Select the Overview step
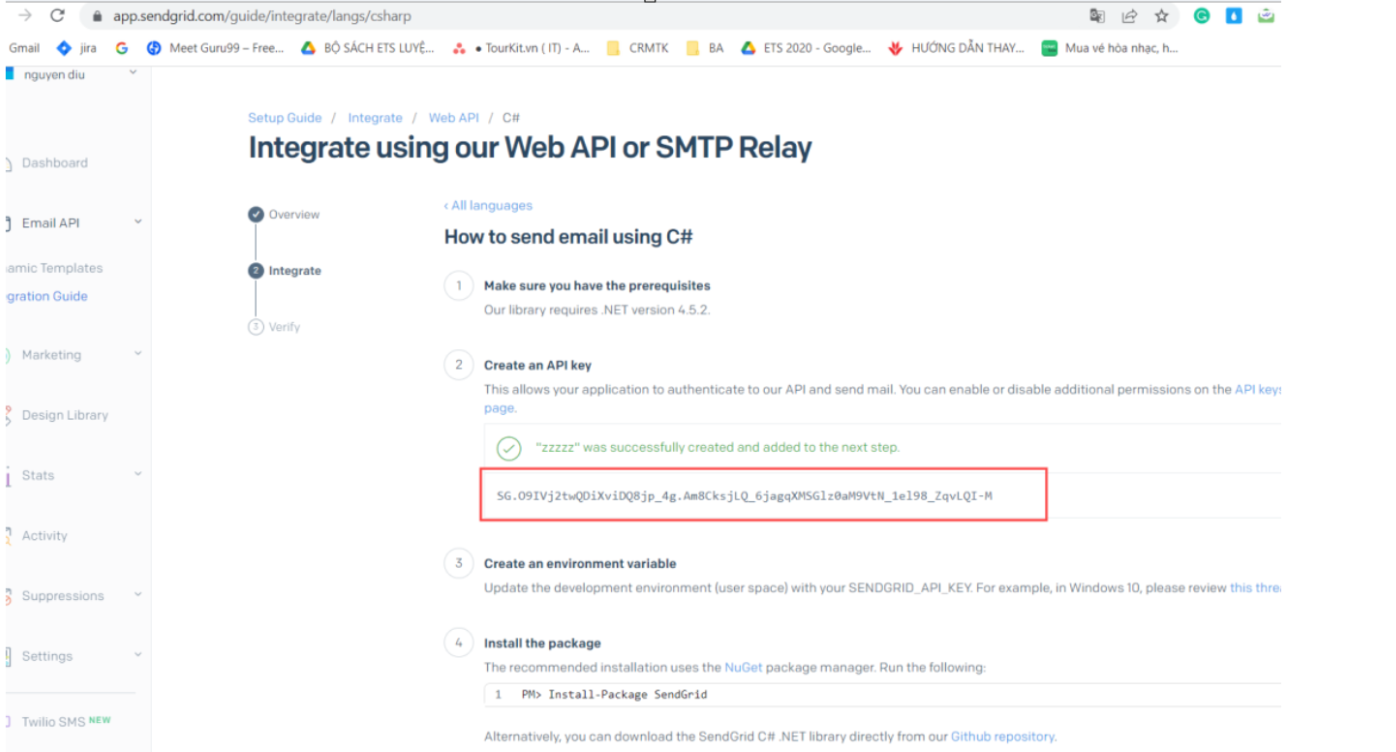Viewport: 1396px width, 752px height. [284, 215]
